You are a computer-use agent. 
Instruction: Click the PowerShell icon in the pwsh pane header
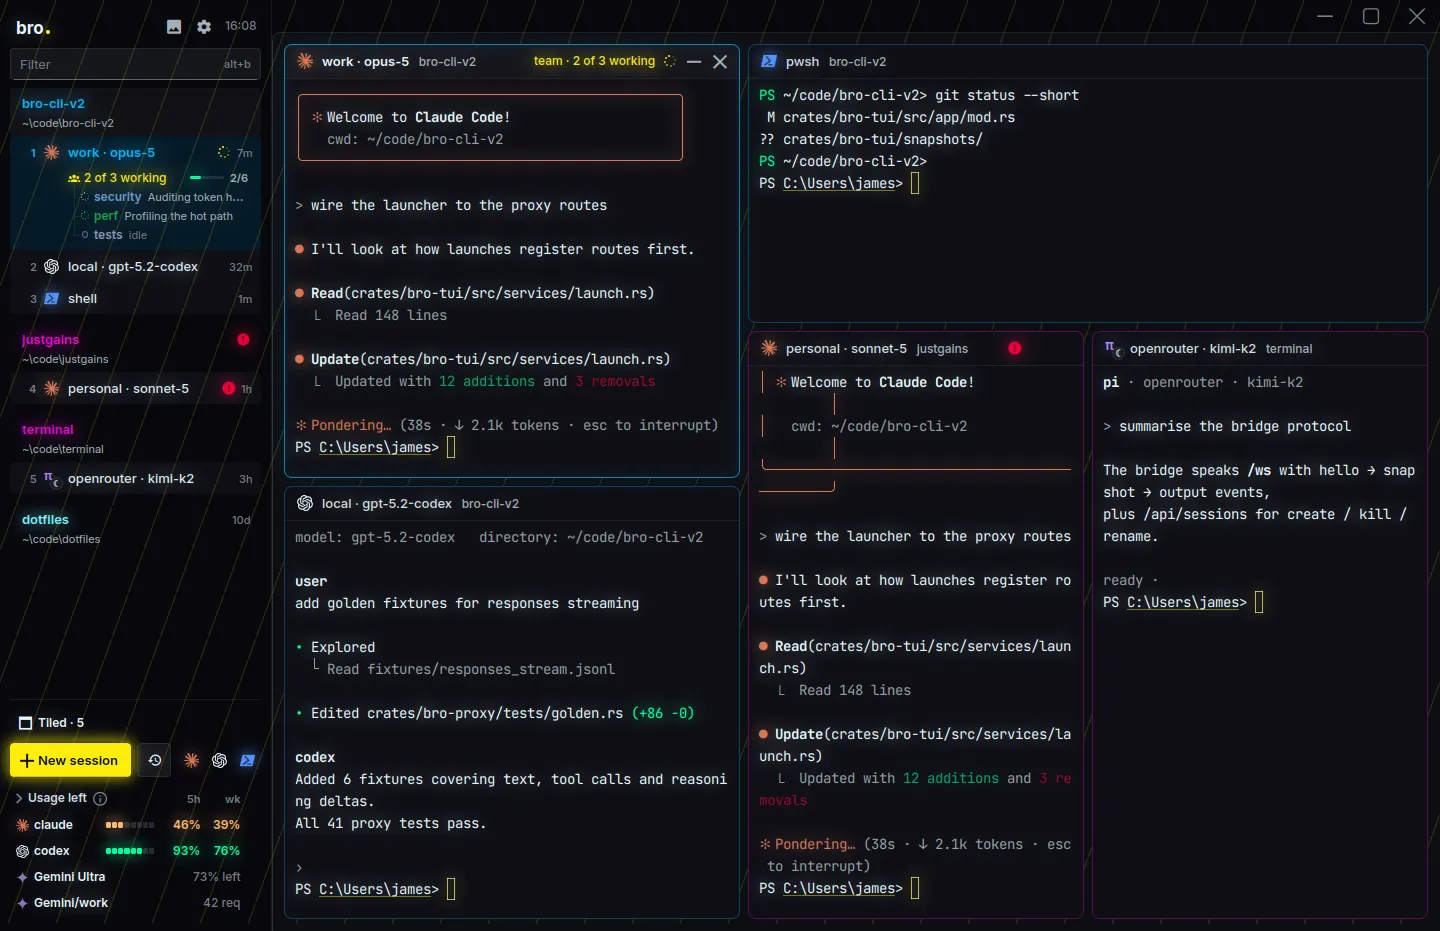(769, 62)
